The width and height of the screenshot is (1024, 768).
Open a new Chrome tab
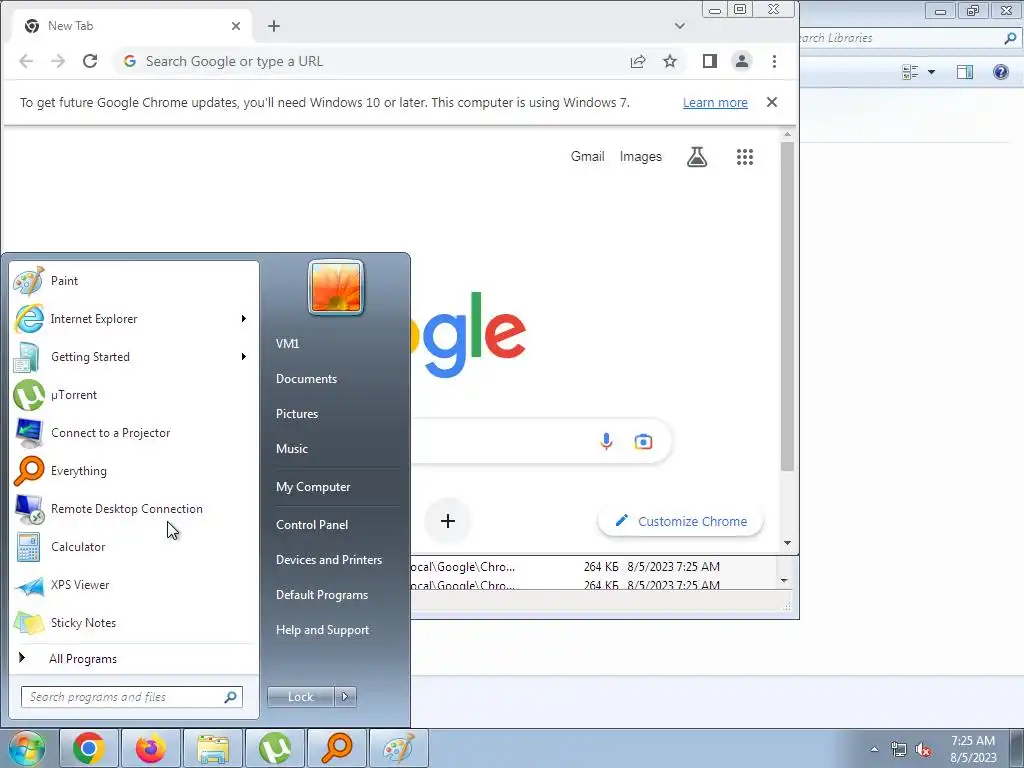pos(274,26)
